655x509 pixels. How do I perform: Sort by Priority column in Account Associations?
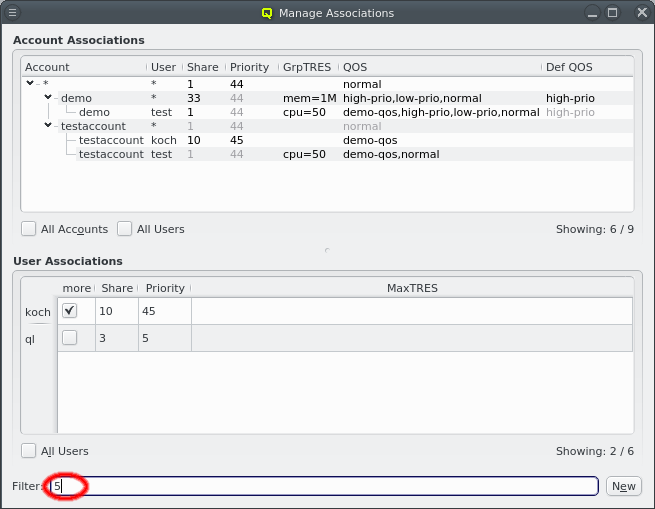pos(252,67)
